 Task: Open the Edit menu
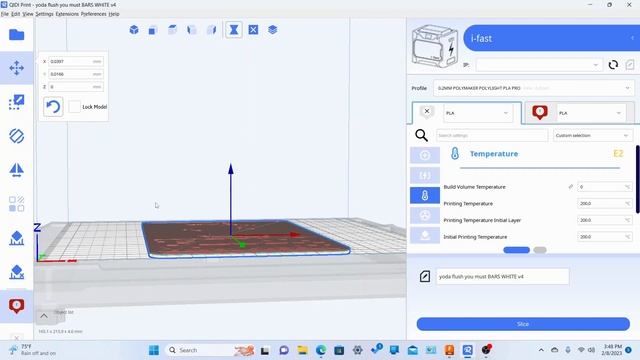point(16,14)
